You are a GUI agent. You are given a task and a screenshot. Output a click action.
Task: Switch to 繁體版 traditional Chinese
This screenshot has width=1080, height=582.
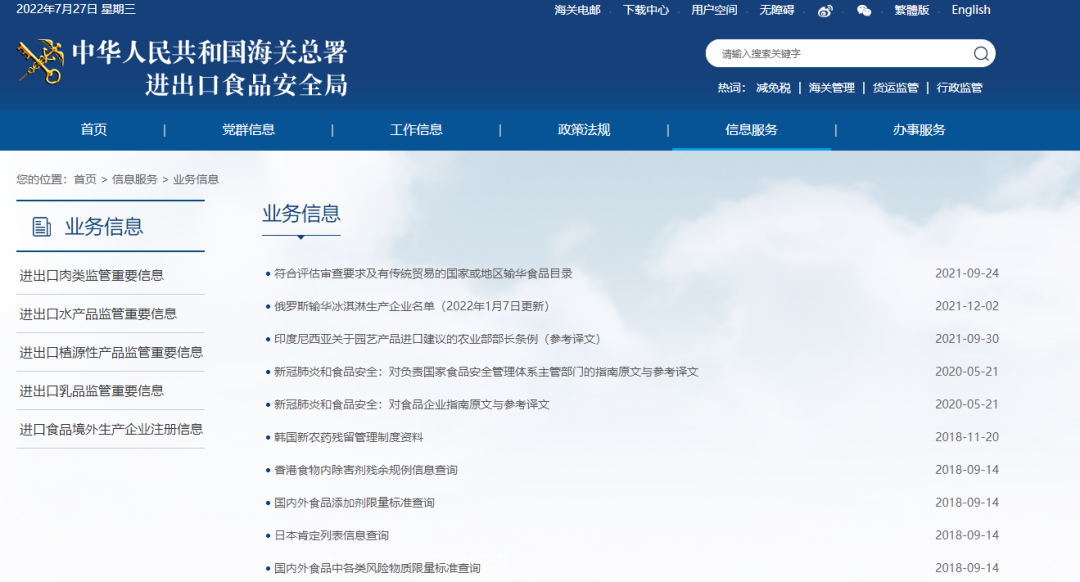click(911, 10)
